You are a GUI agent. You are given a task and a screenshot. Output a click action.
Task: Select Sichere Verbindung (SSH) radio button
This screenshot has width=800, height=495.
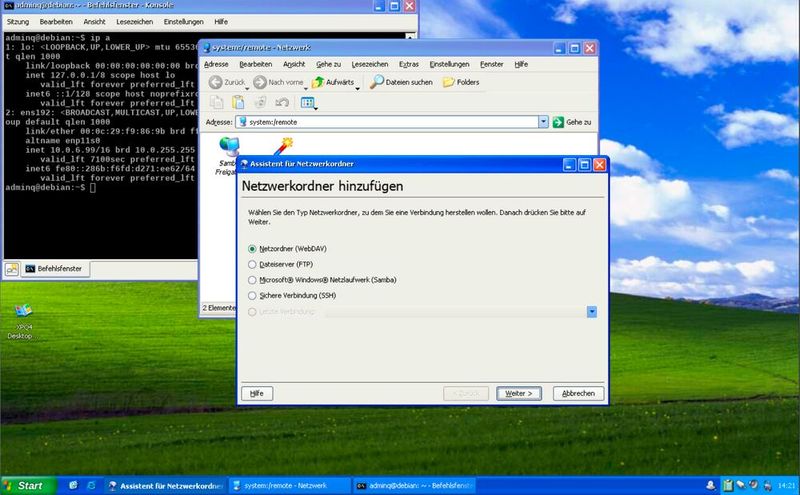[252, 295]
